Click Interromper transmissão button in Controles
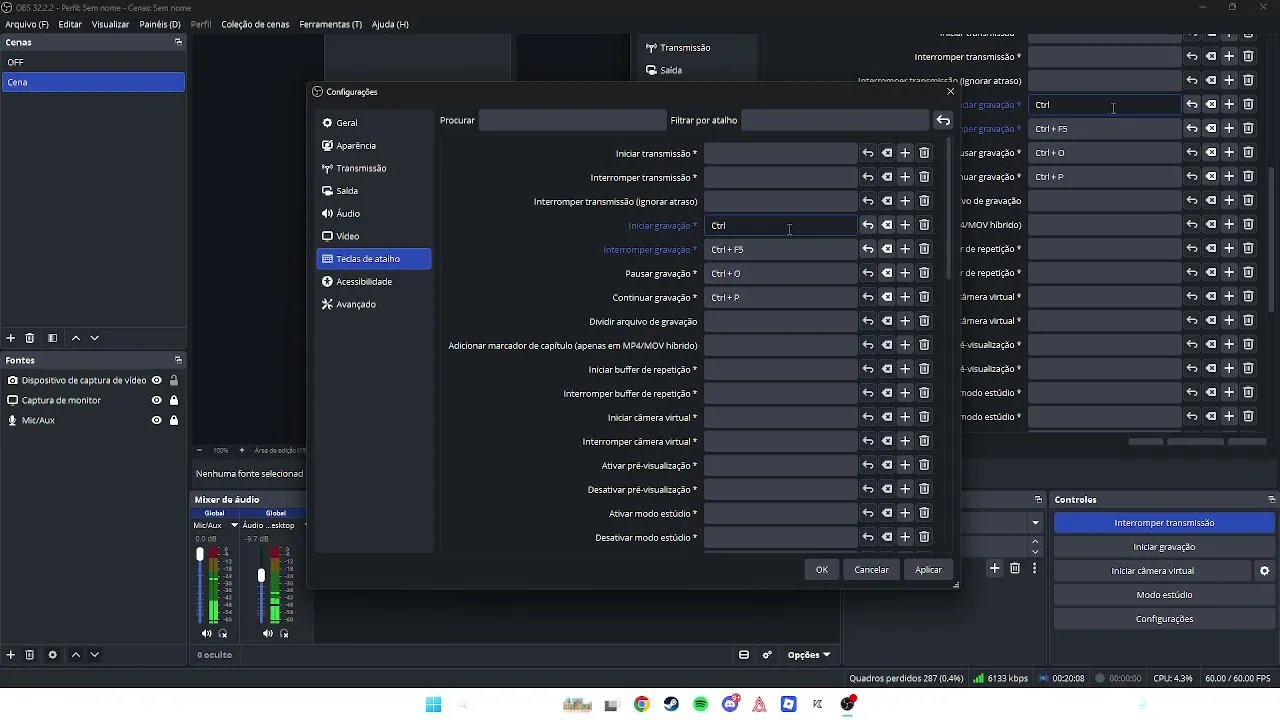The height and width of the screenshot is (720, 1280). (1164, 523)
